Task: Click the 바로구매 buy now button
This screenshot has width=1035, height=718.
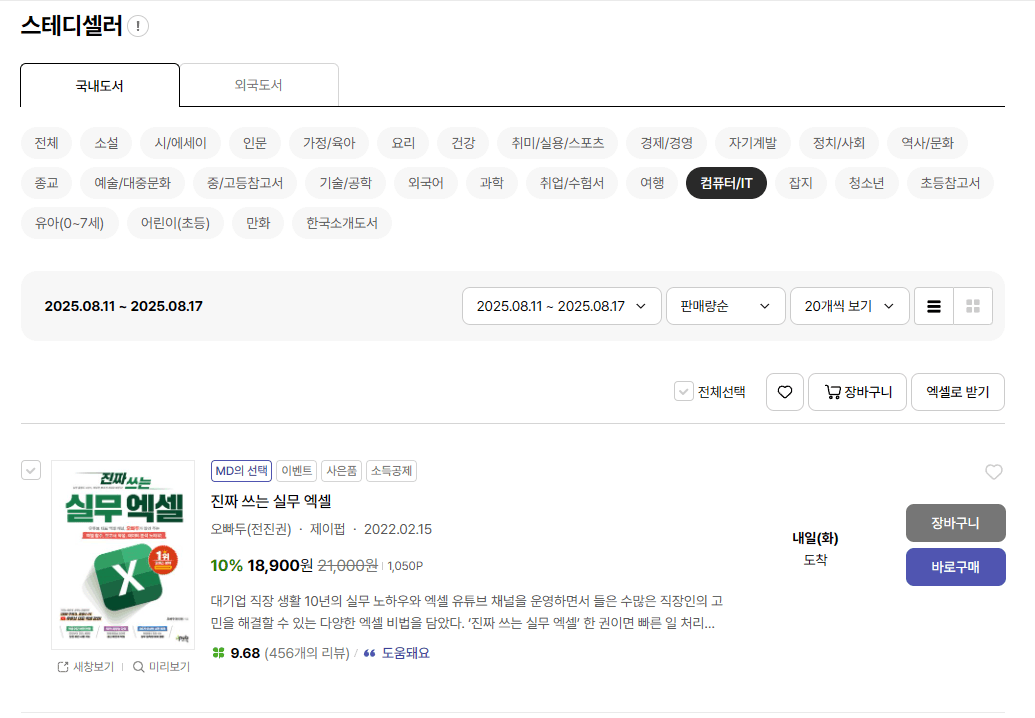Action: (x=956, y=567)
